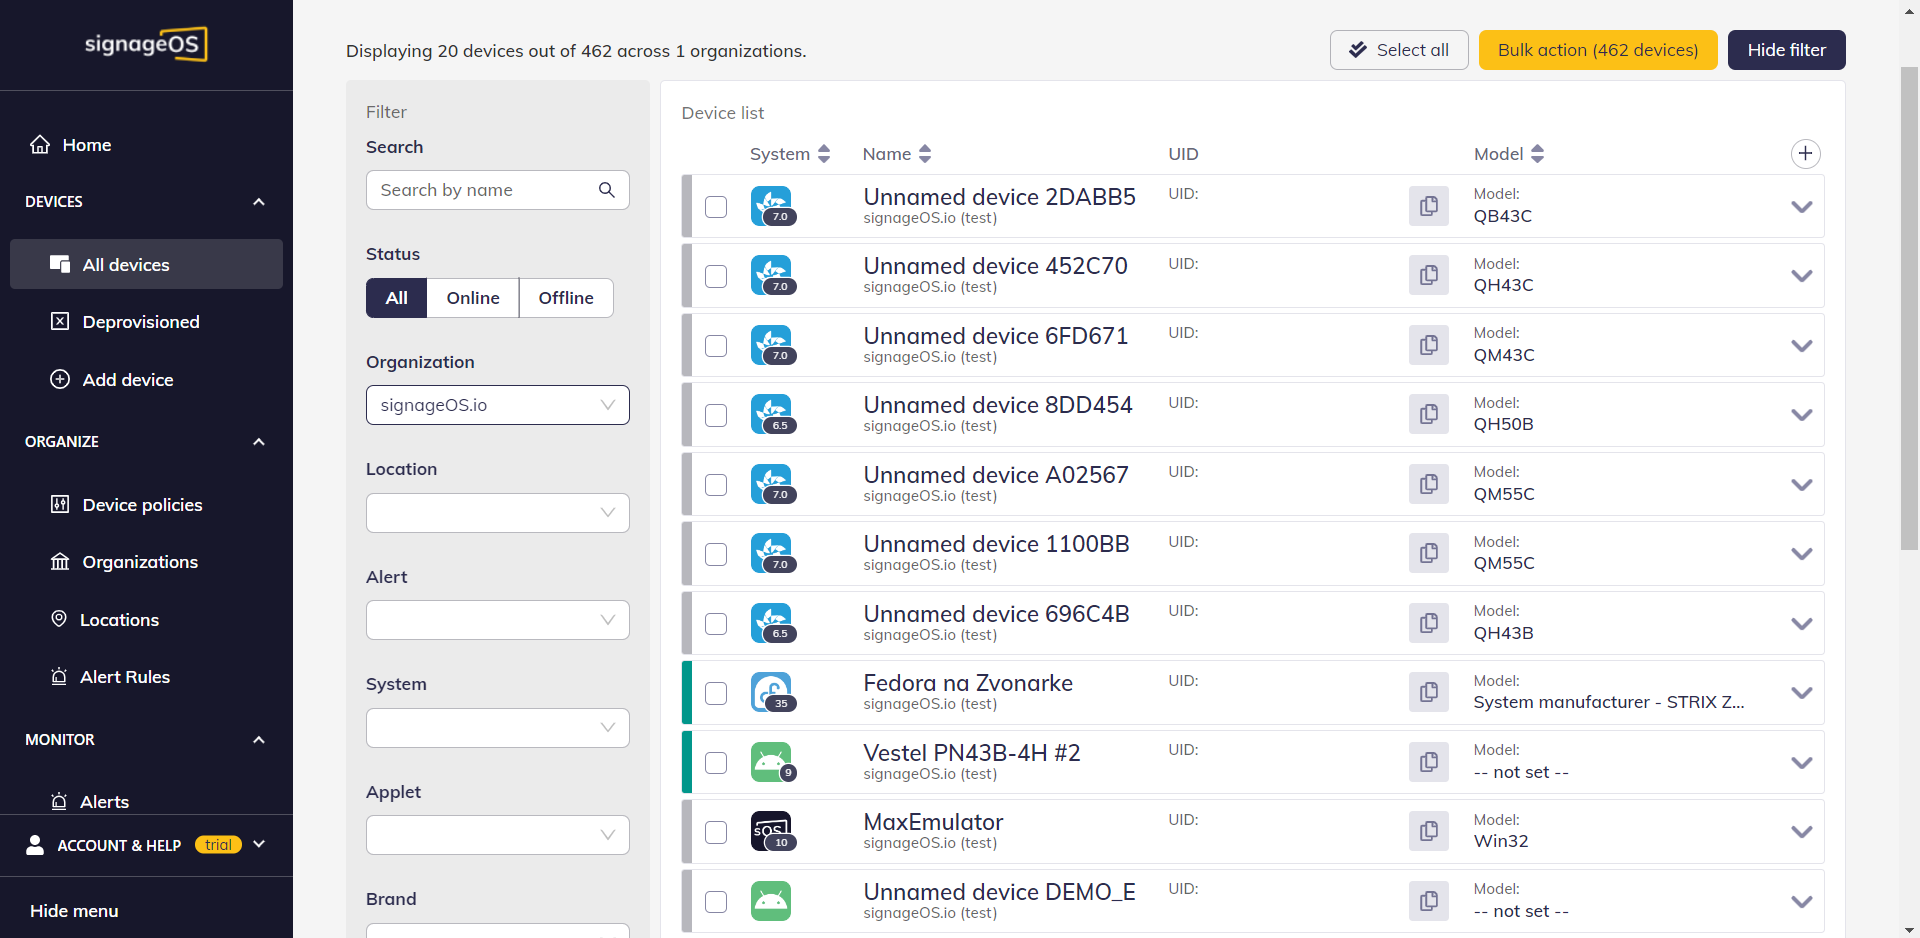Copy the UID of the MaxEmulator device
Screen dimensions: 1920x938
click(x=1428, y=831)
